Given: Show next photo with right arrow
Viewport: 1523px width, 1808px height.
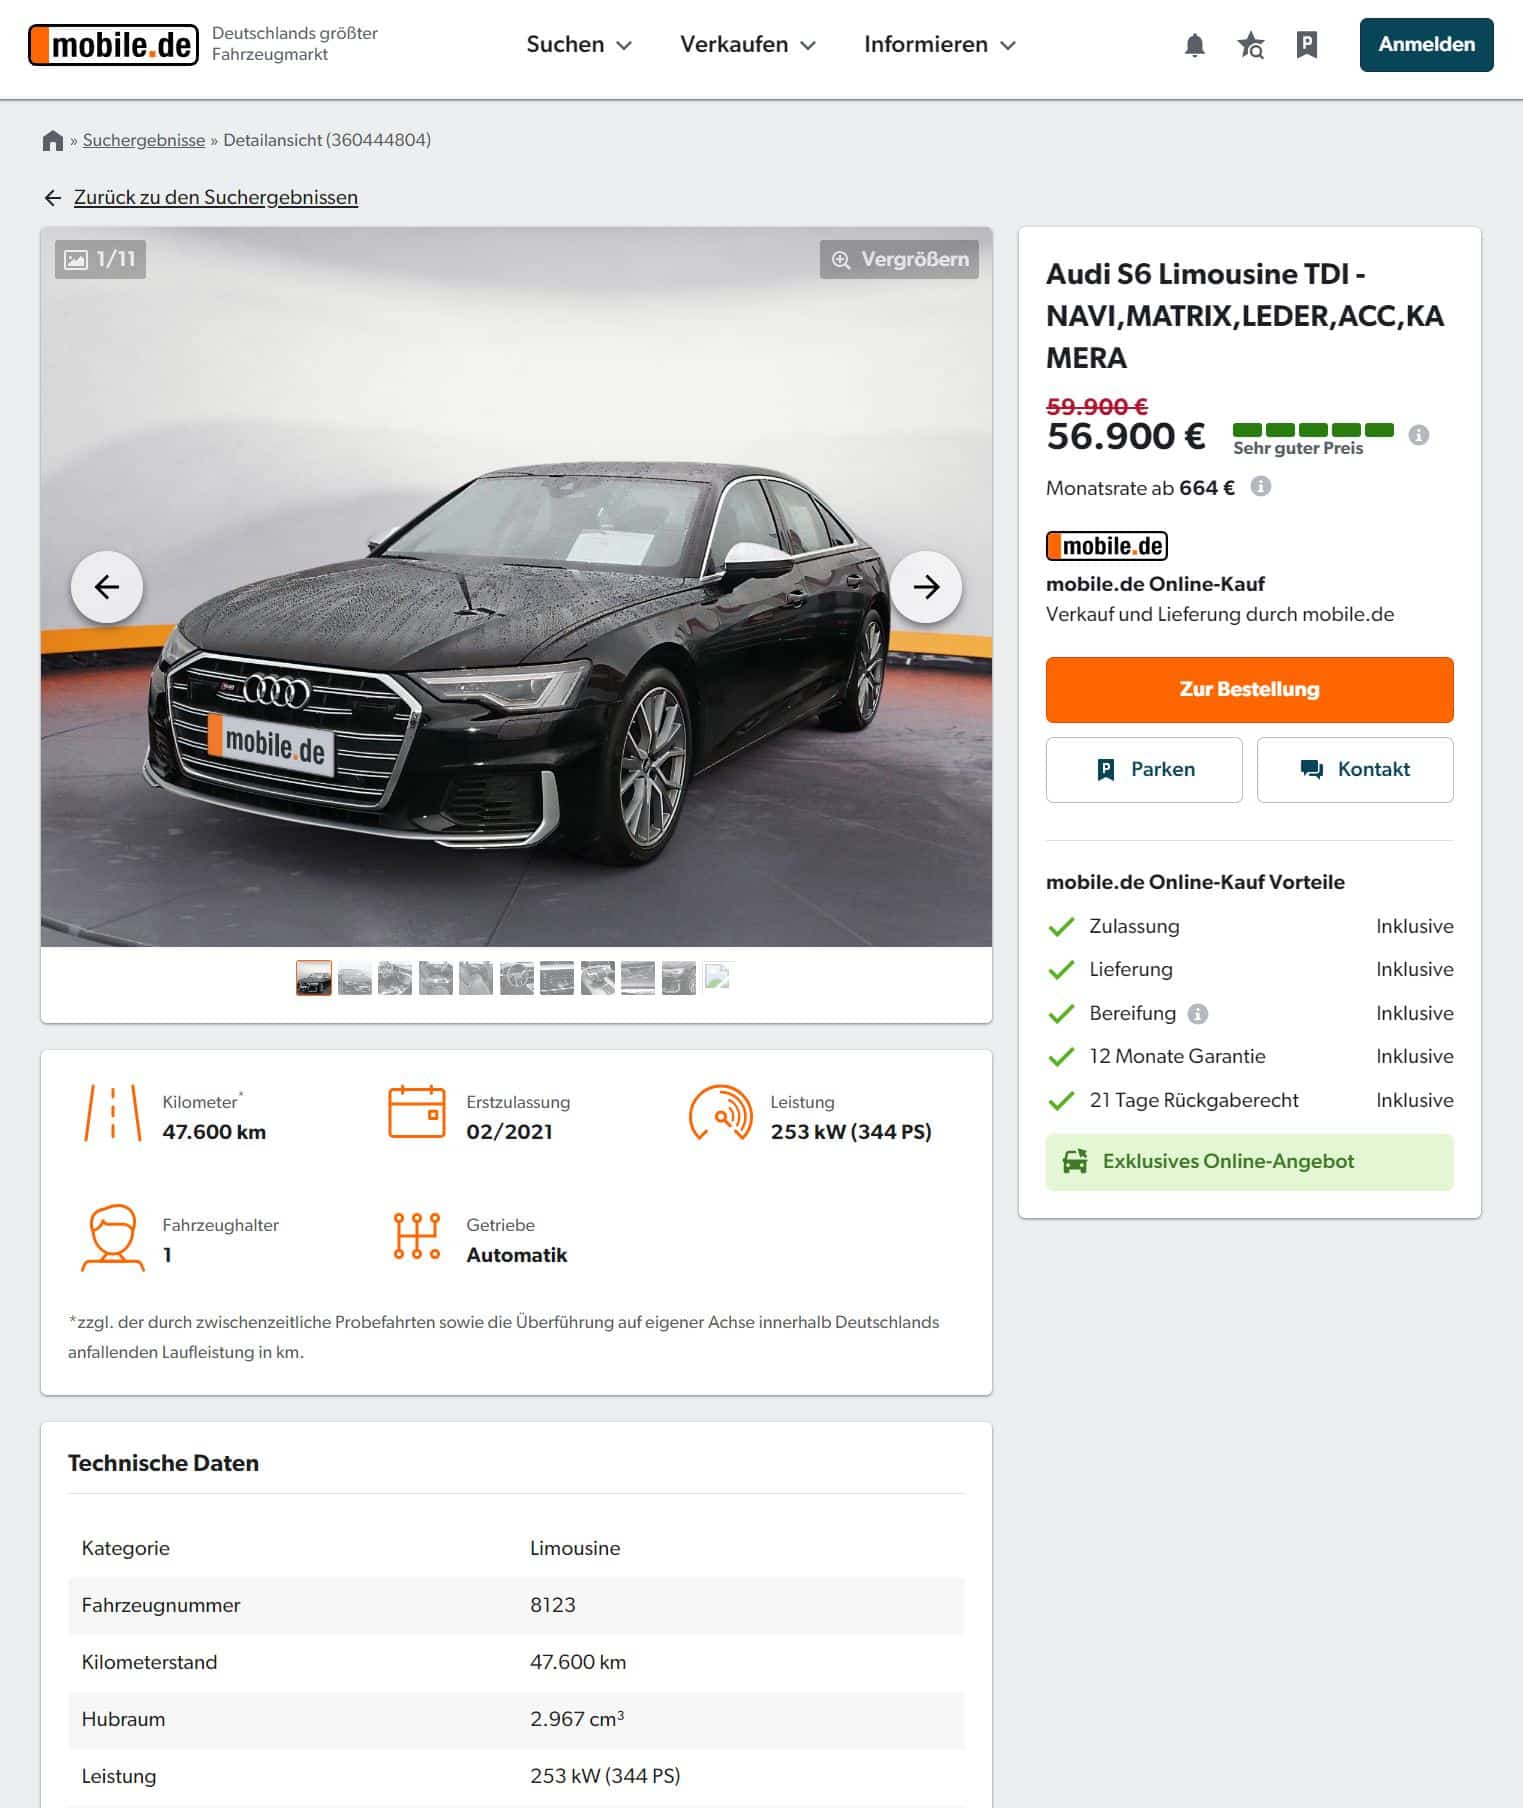Looking at the screenshot, I should pyautogui.click(x=926, y=587).
